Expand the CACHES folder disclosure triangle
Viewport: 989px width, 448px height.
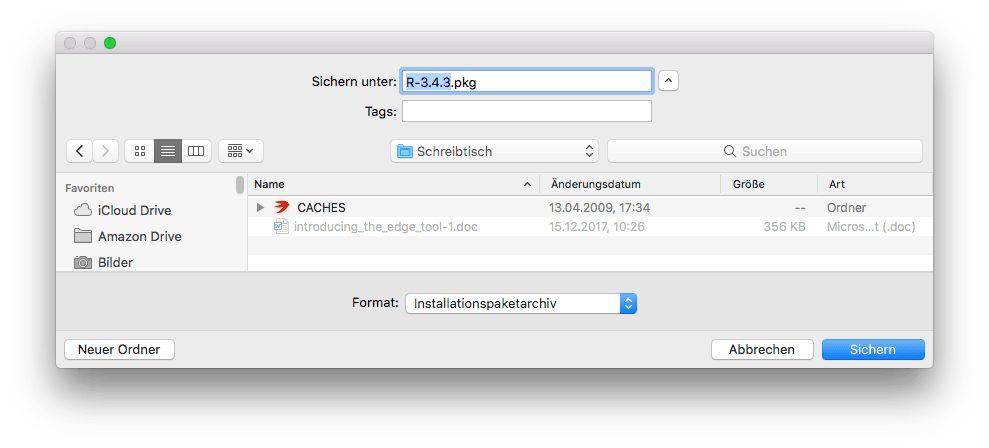[x=261, y=207]
